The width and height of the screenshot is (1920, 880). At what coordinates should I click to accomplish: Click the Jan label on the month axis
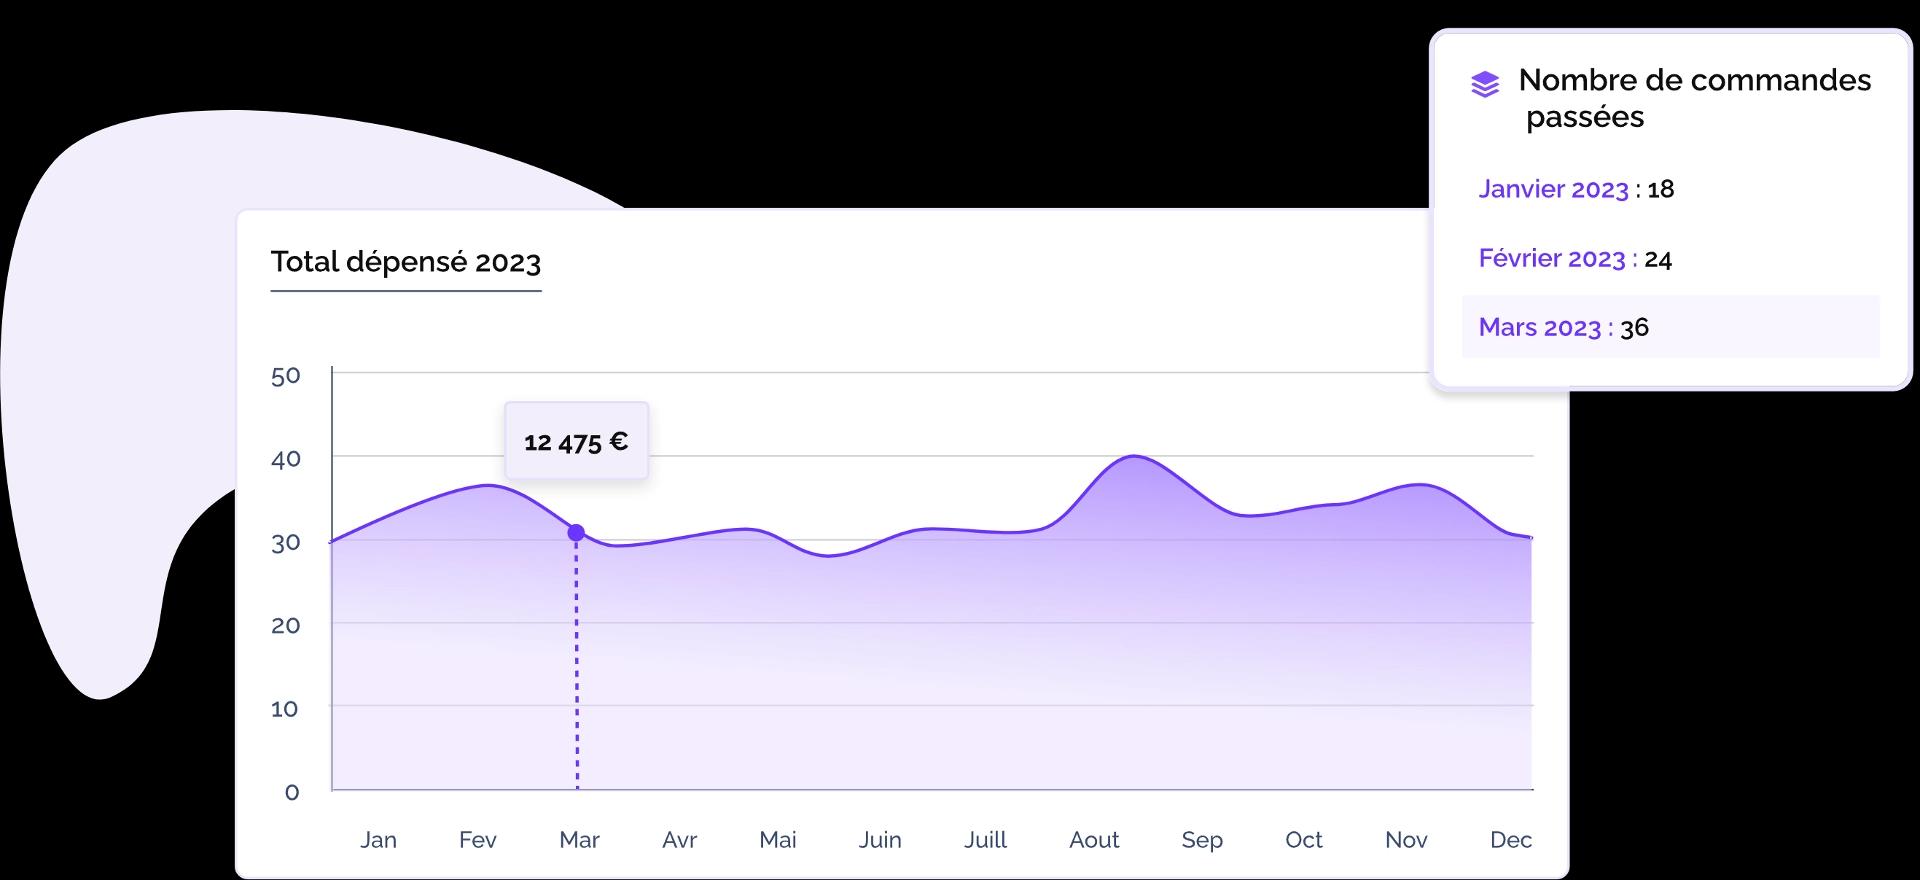coord(378,840)
